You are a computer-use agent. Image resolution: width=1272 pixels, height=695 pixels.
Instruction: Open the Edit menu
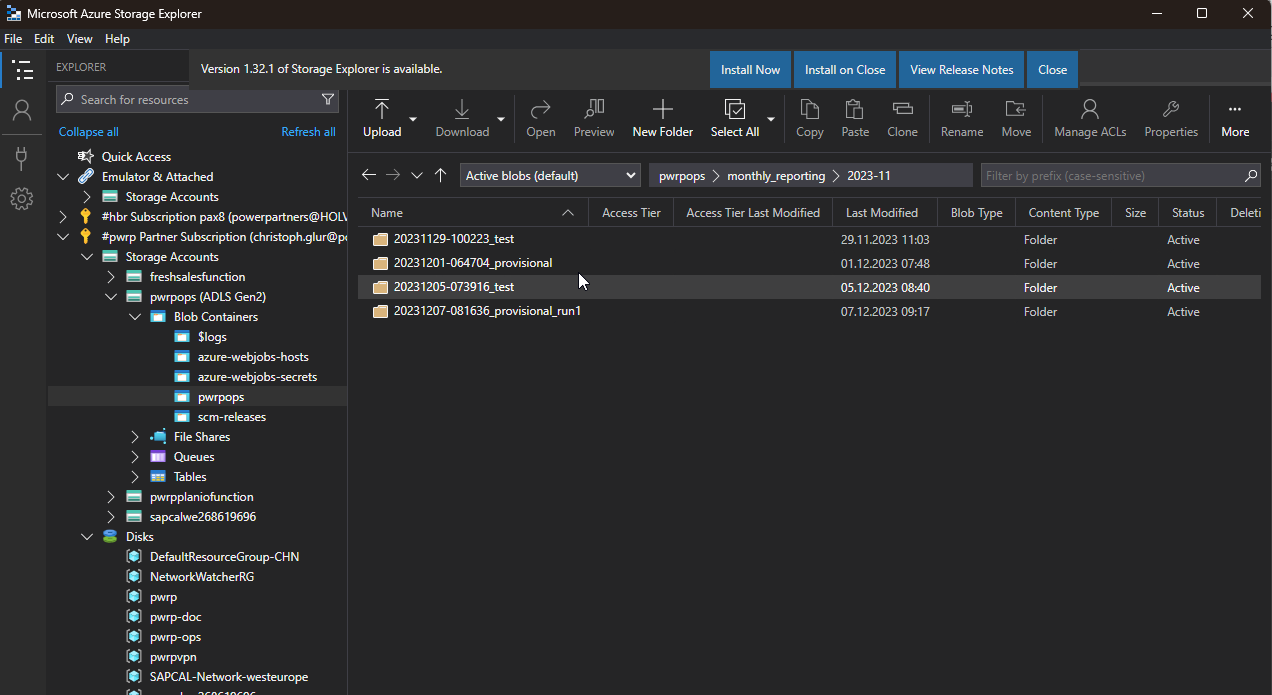pos(44,39)
